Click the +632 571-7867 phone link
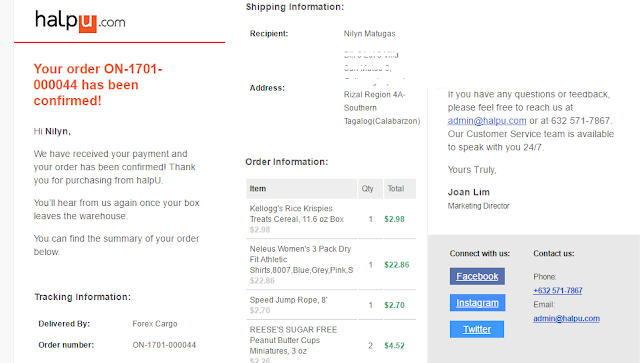The width and height of the screenshot is (640, 363). pyautogui.click(x=558, y=290)
